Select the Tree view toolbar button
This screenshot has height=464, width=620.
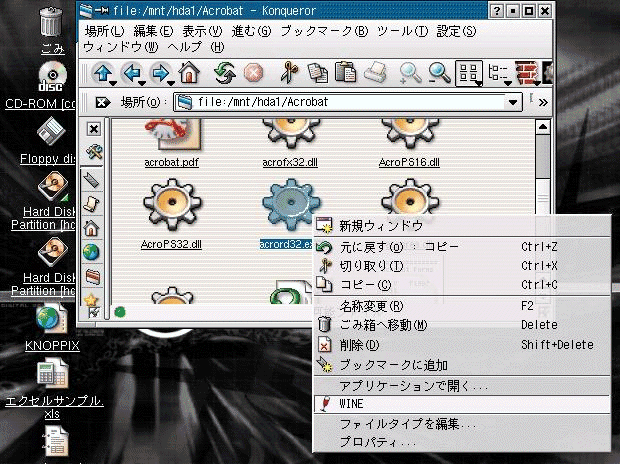497,72
